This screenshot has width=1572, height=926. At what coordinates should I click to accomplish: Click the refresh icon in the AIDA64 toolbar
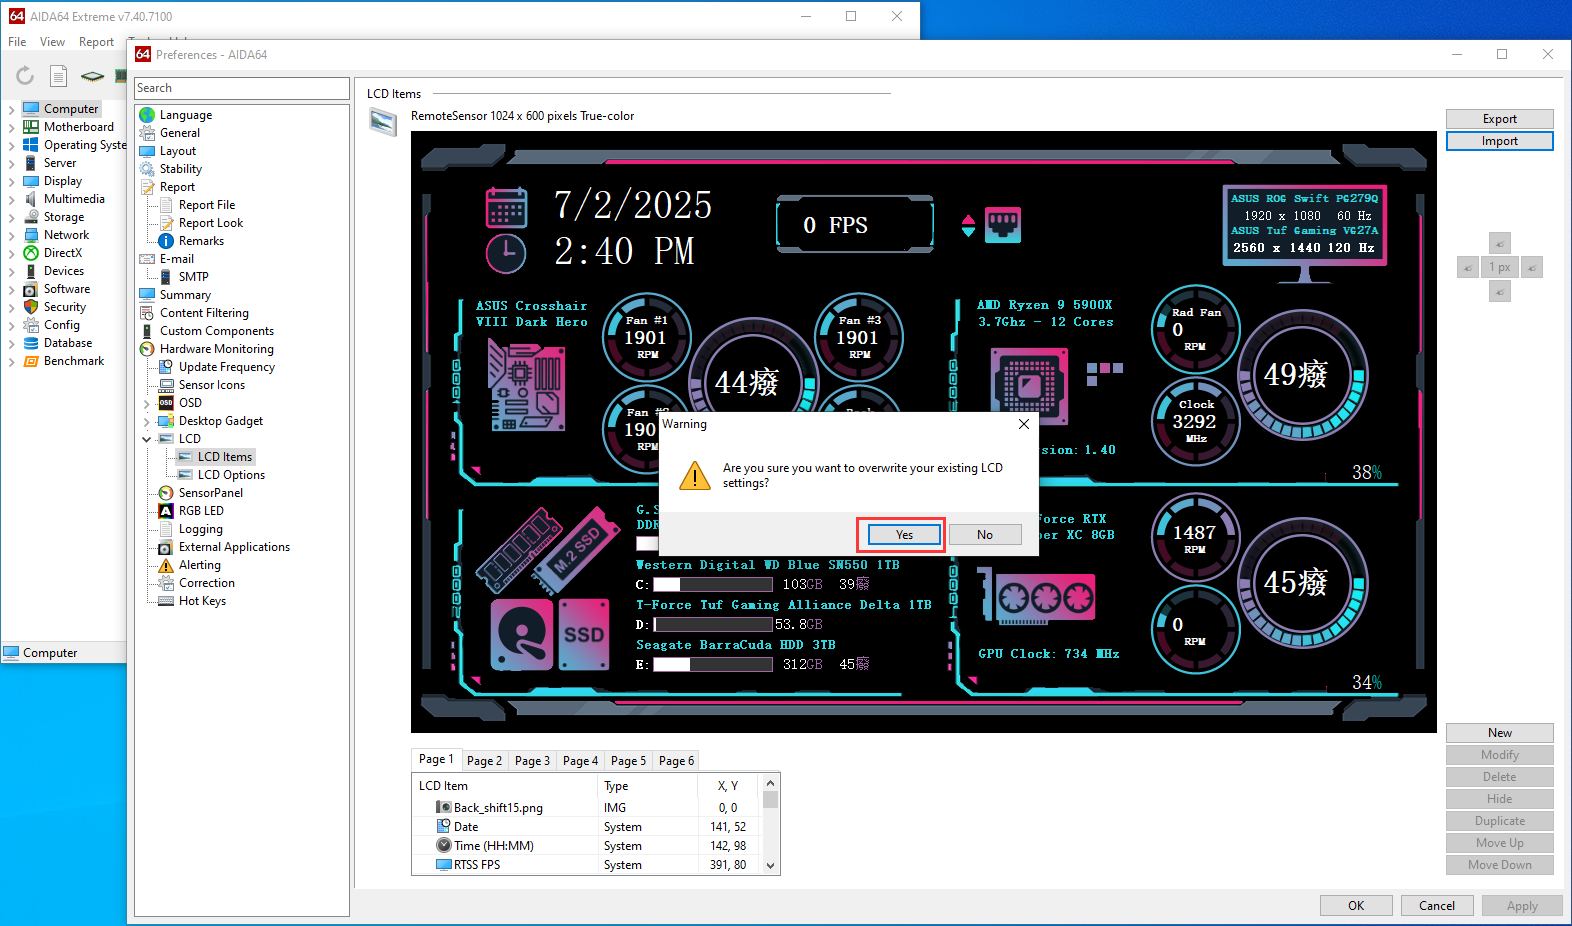tap(25, 76)
